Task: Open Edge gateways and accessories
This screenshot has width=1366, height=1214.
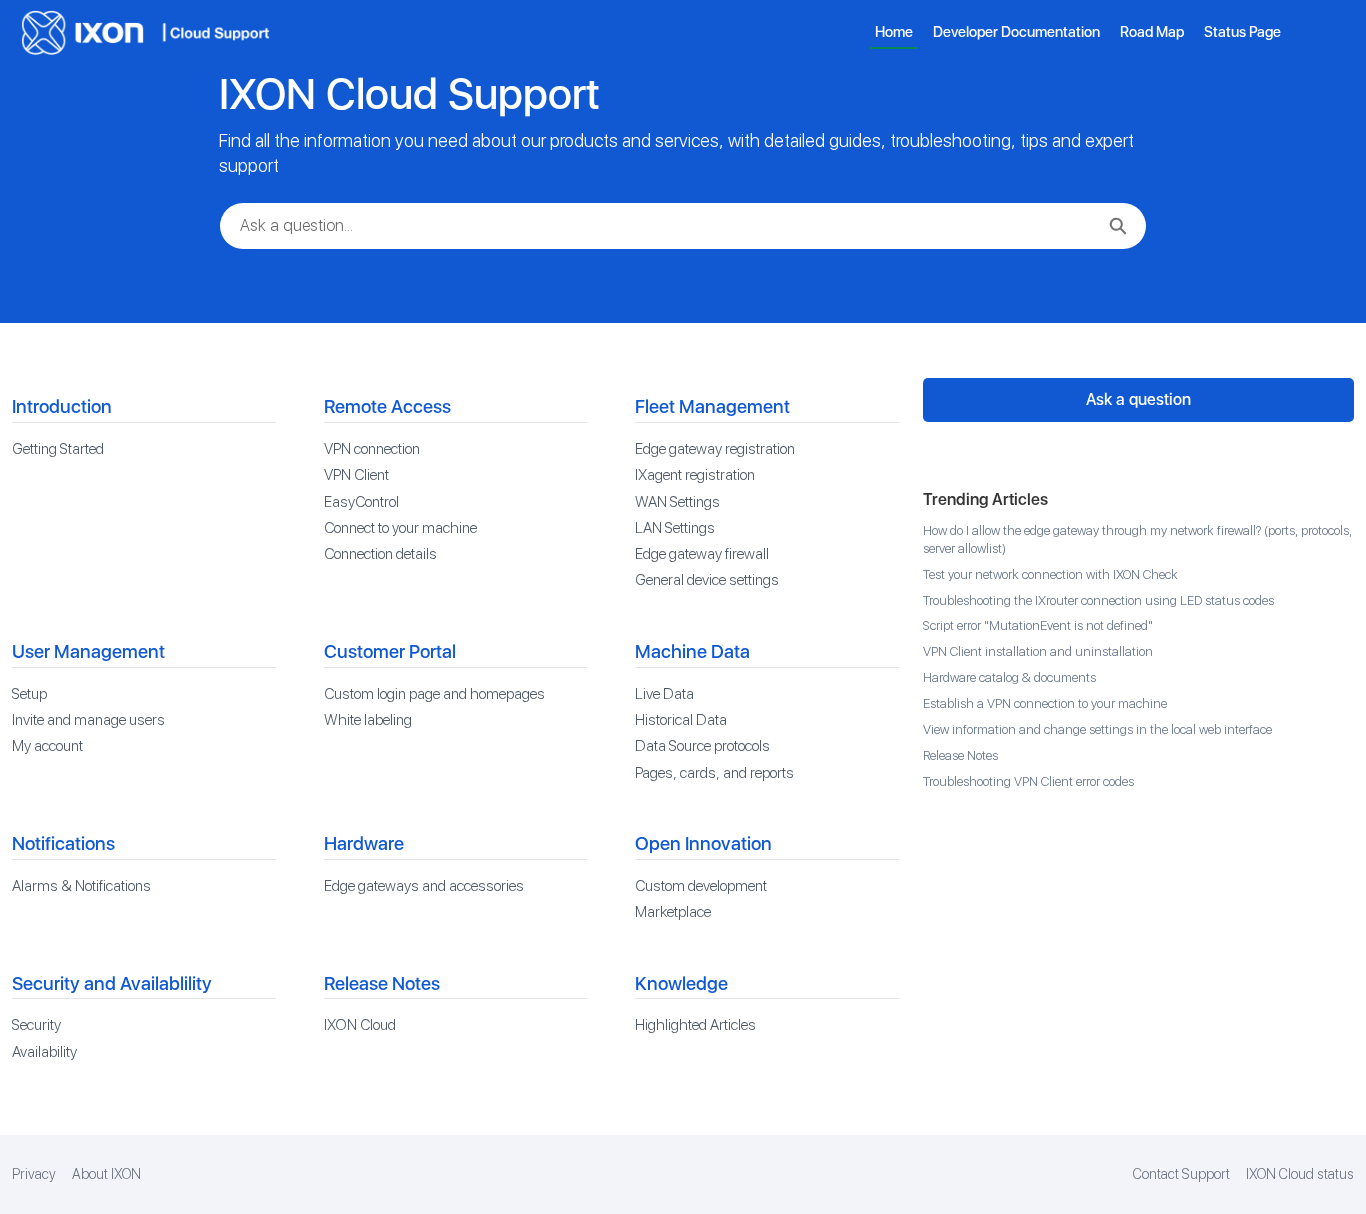Action: (423, 886)
